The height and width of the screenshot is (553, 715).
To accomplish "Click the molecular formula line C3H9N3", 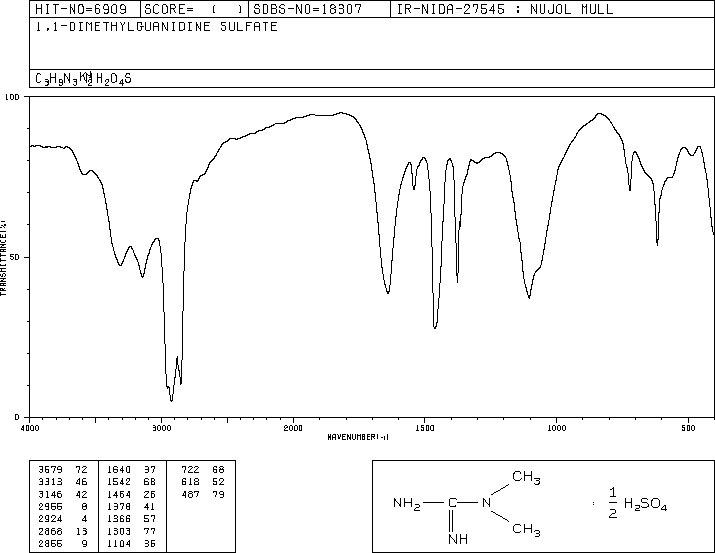I will 83,79.
